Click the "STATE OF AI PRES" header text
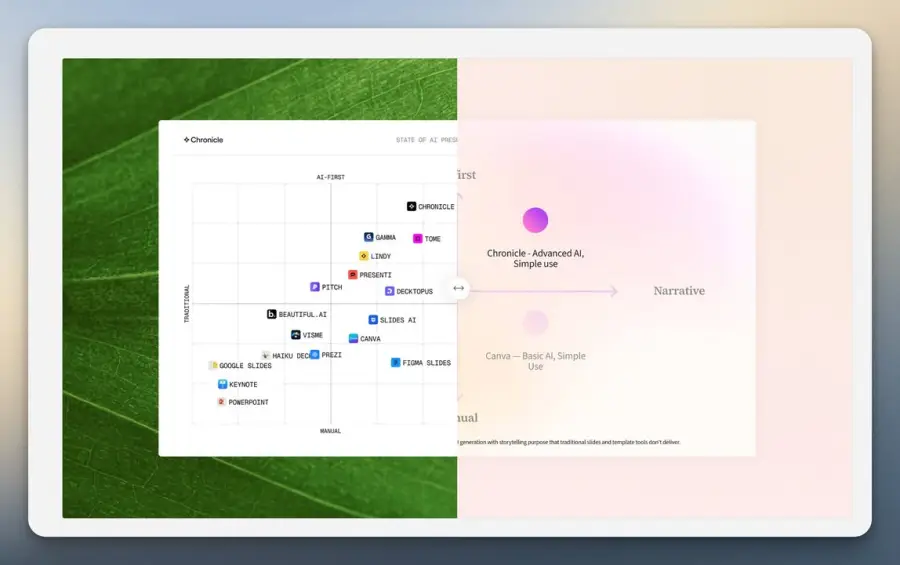This screenshot has height=565, width=900. coord(426,140)
